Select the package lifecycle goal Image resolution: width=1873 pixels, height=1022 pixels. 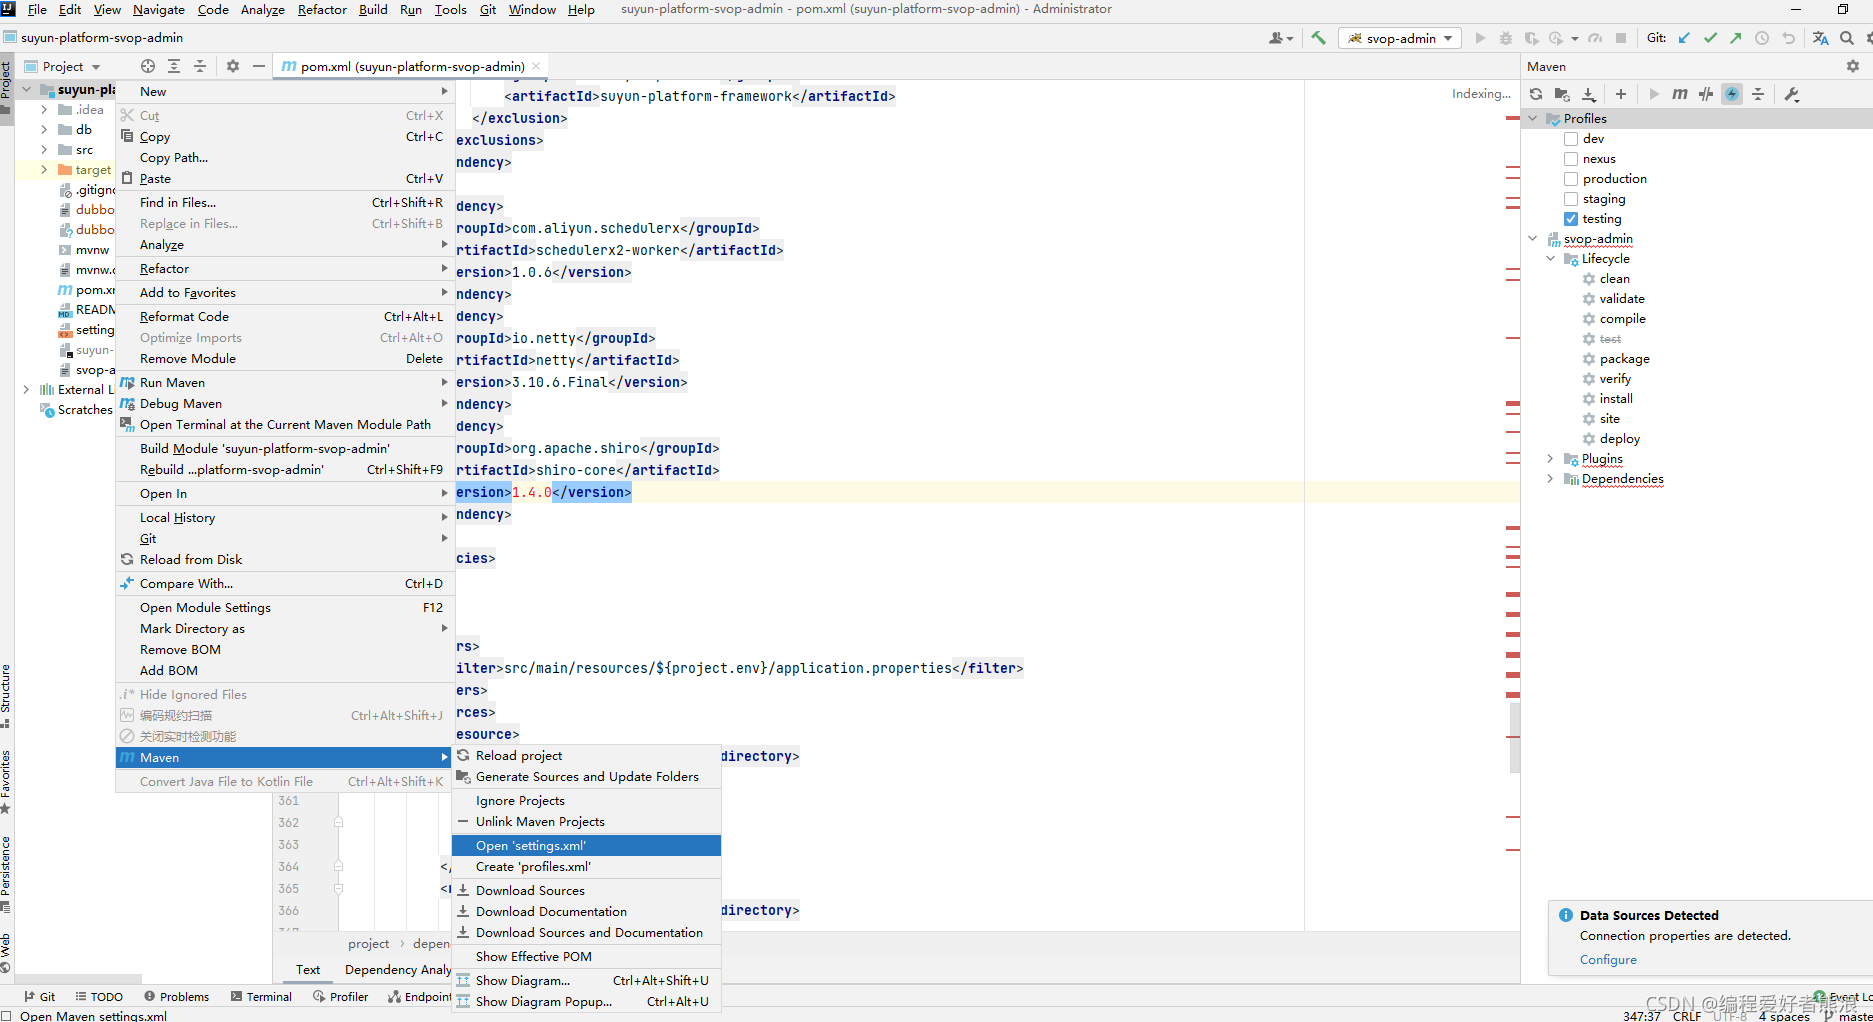click(x=1624, y=359)
